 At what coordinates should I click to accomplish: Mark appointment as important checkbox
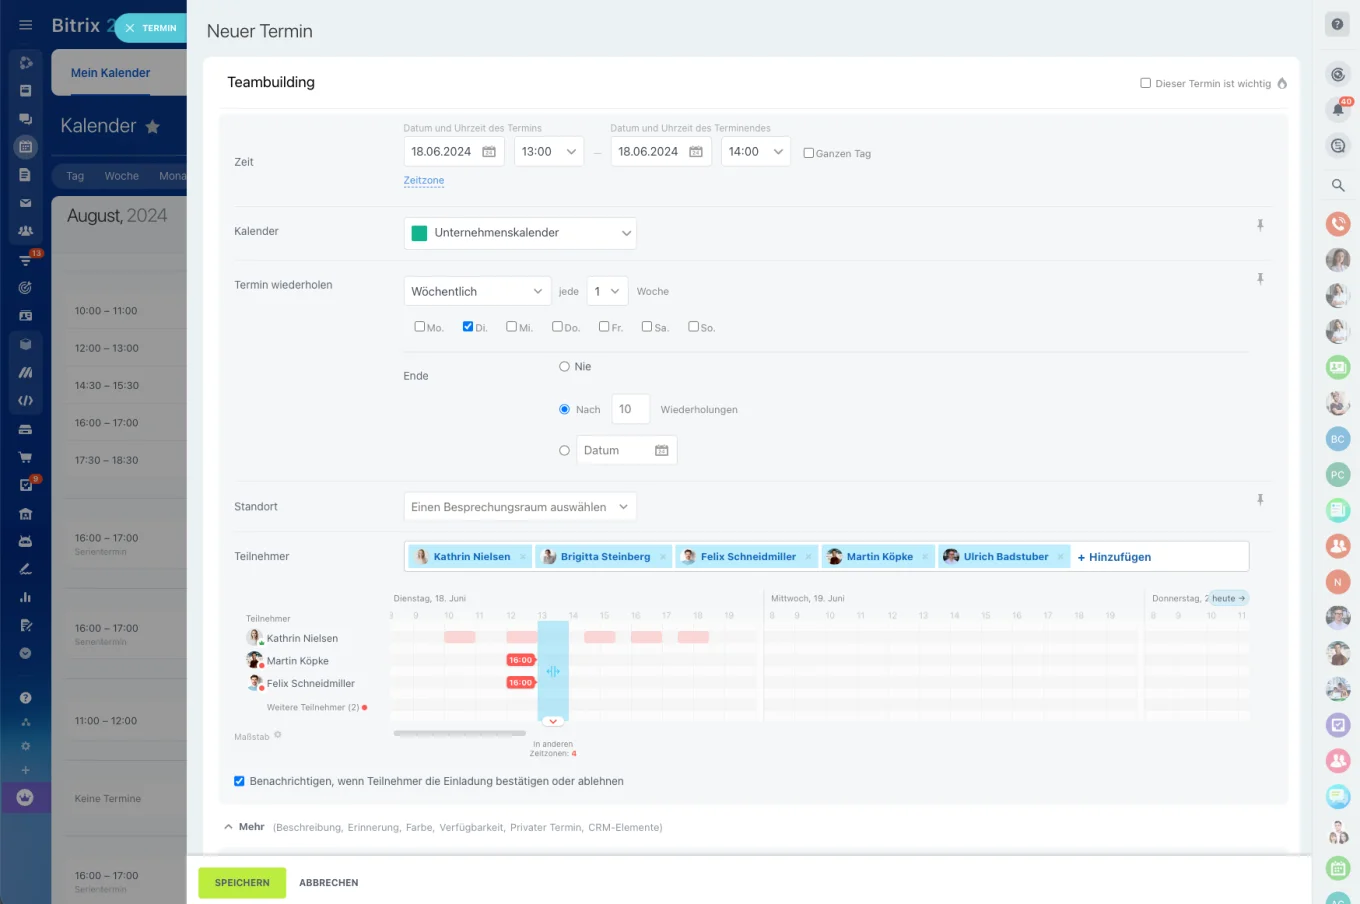(x=1146, y=83)
